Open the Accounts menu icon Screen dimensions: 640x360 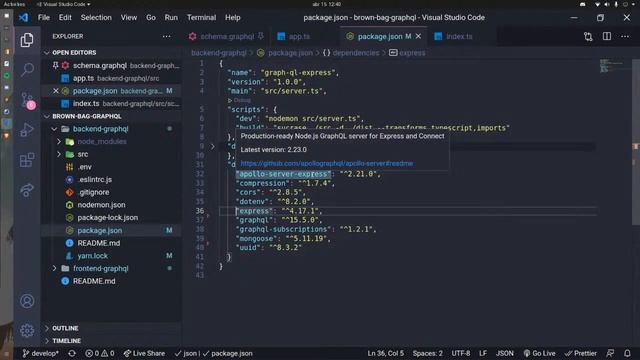(x=27, y=301)
